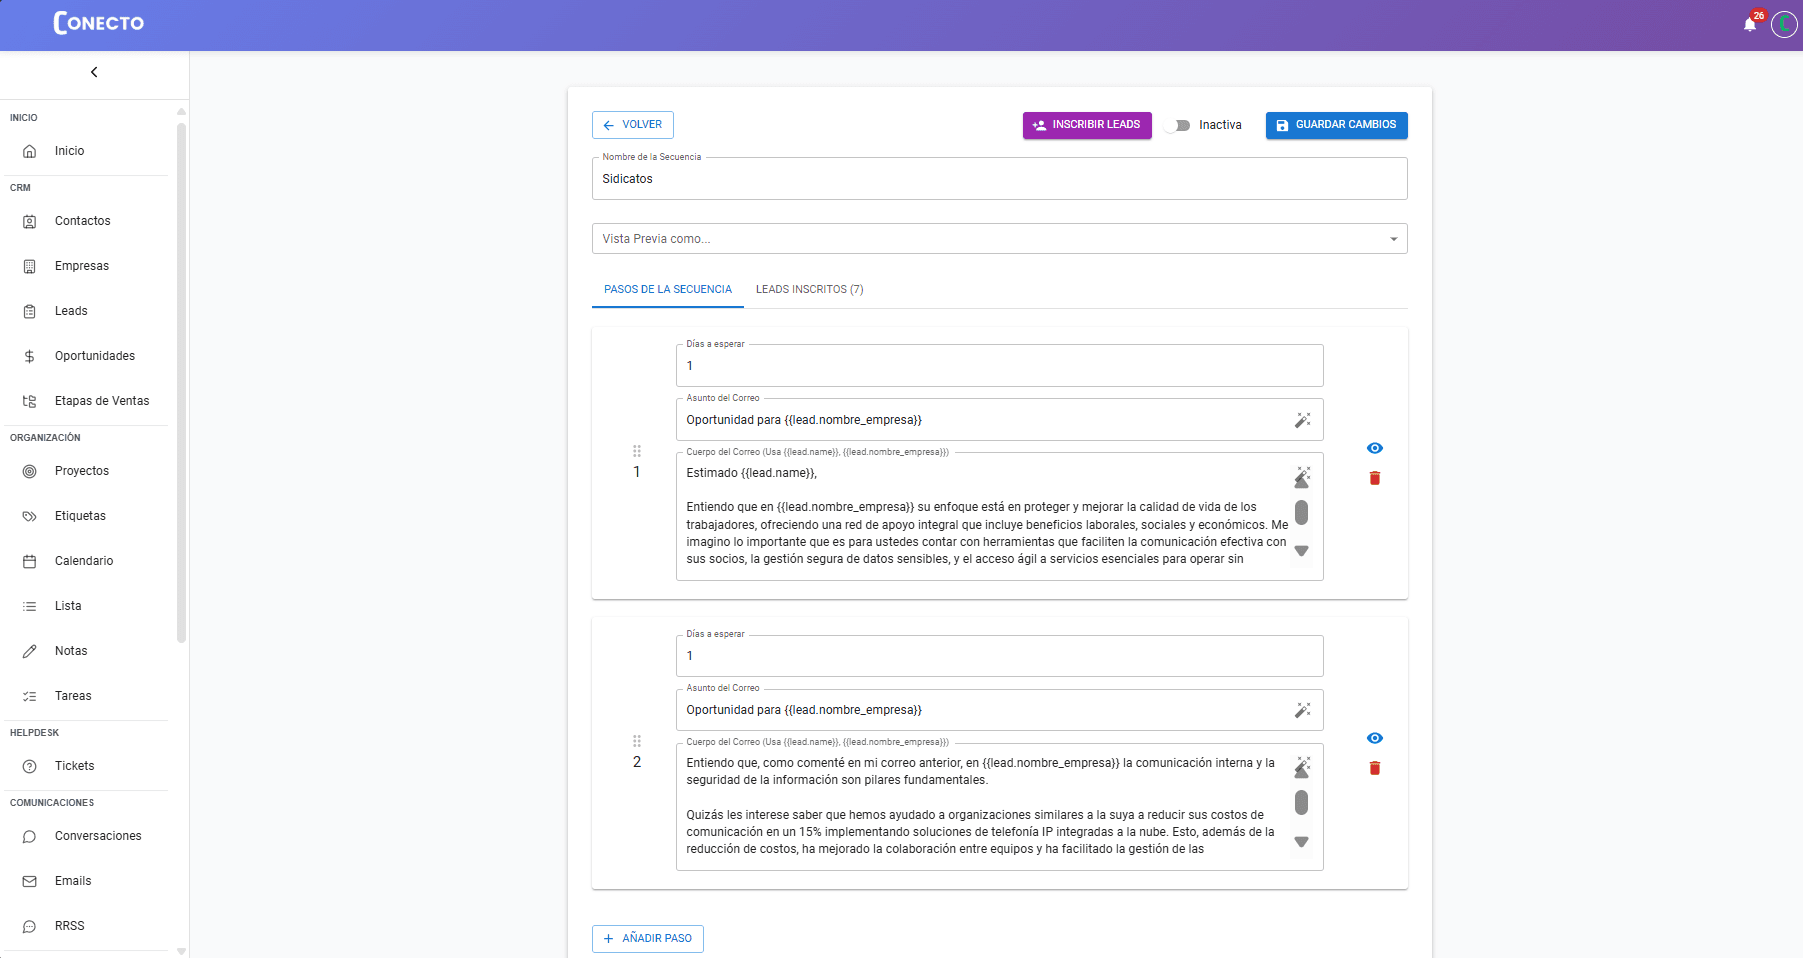Preview step 2 with the eye icon
Viewport: 1803px width, 958px height.
(x=1374, y=738)
